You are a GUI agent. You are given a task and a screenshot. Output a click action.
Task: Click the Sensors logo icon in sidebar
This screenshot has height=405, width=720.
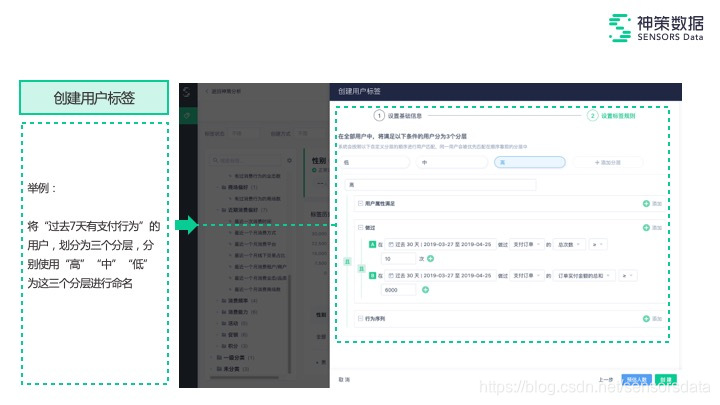click(x=186, y=92)
